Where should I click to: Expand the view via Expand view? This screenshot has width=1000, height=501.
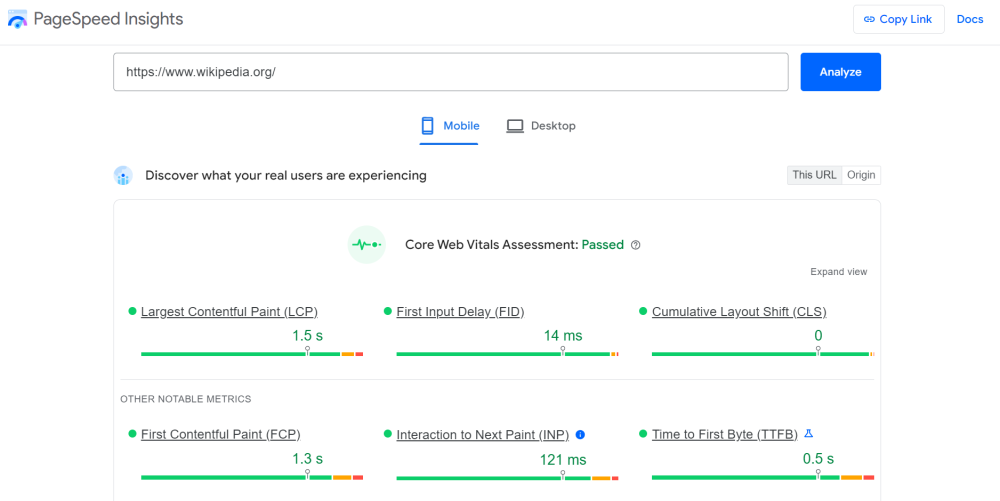coord(839,272)
